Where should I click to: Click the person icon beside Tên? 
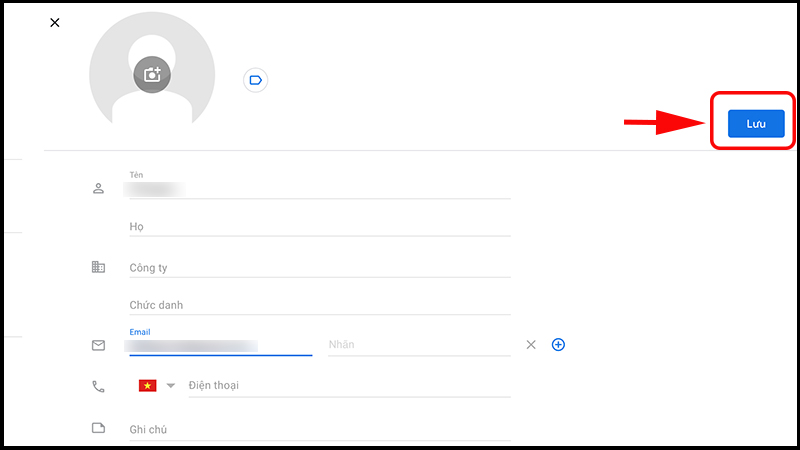[98, 189]
